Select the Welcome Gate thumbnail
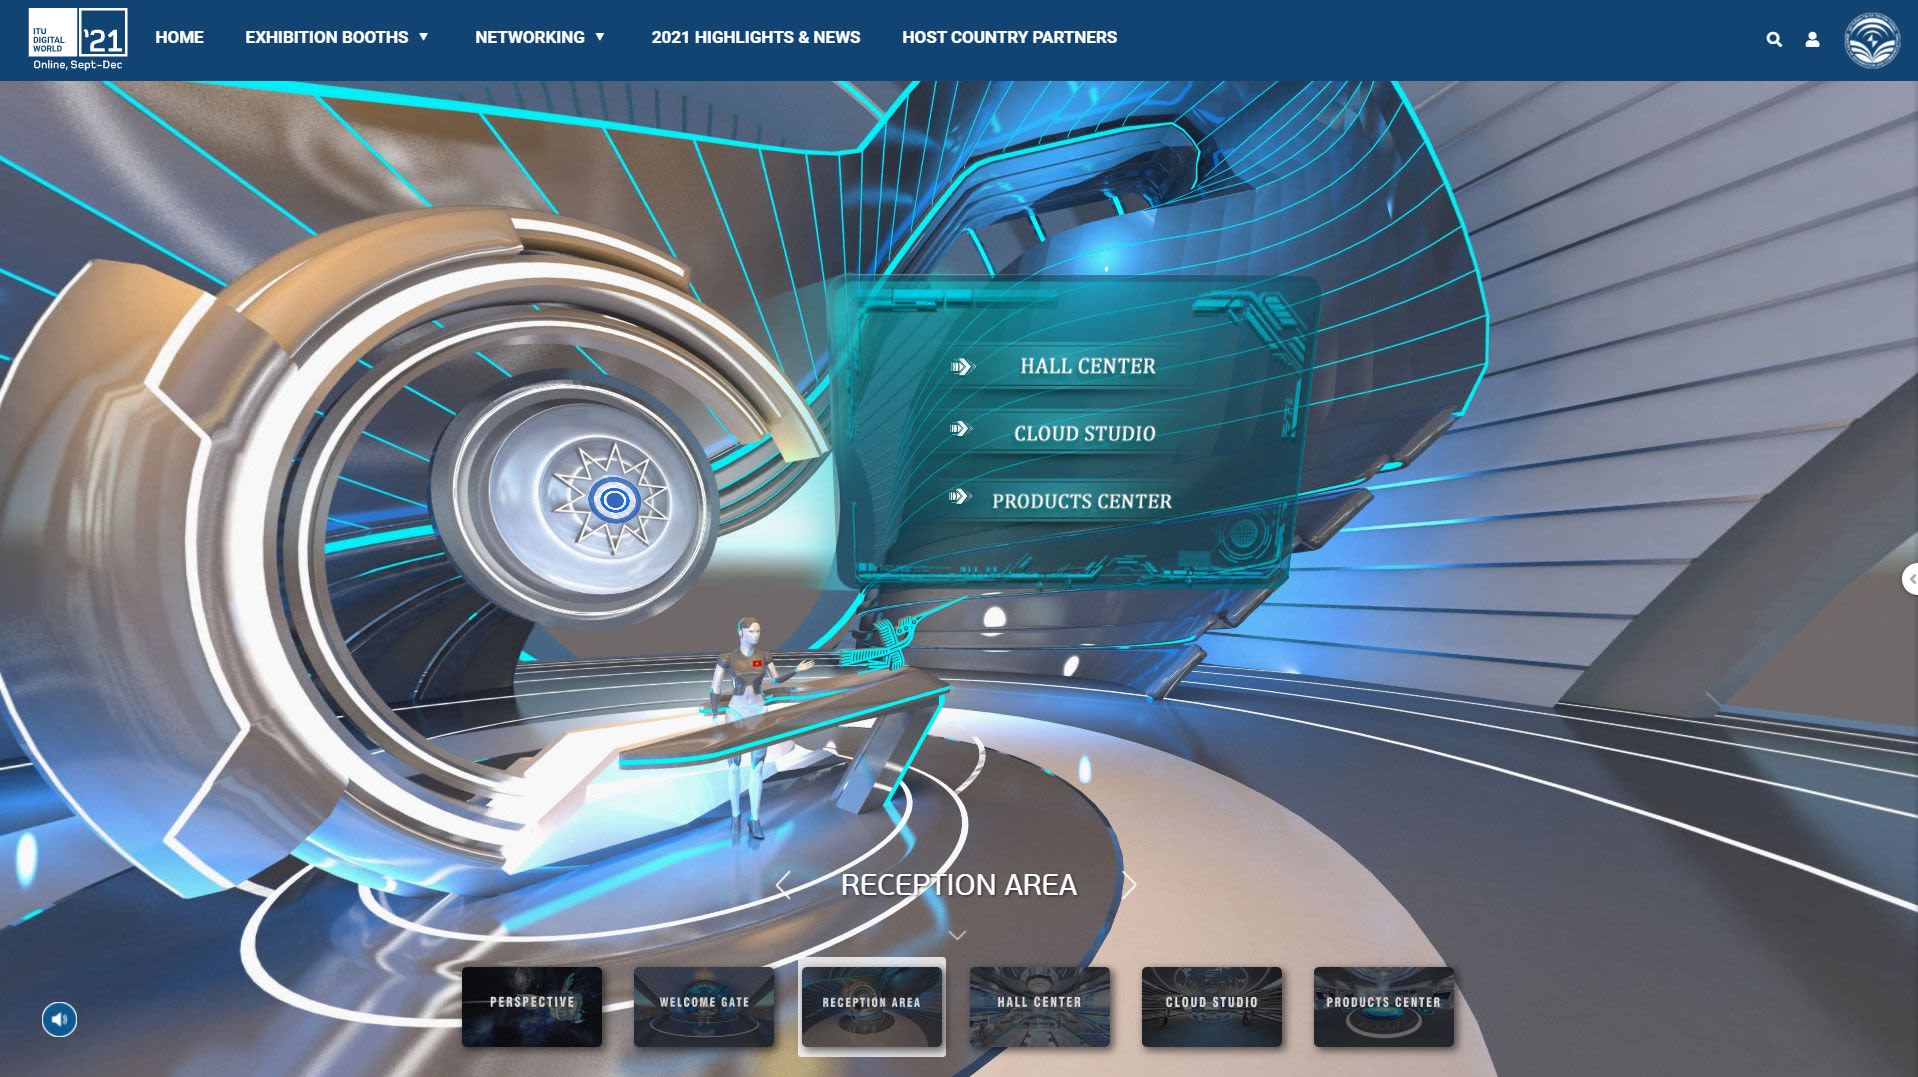Viewport: 1918px width, 1077px height. 704,1006
